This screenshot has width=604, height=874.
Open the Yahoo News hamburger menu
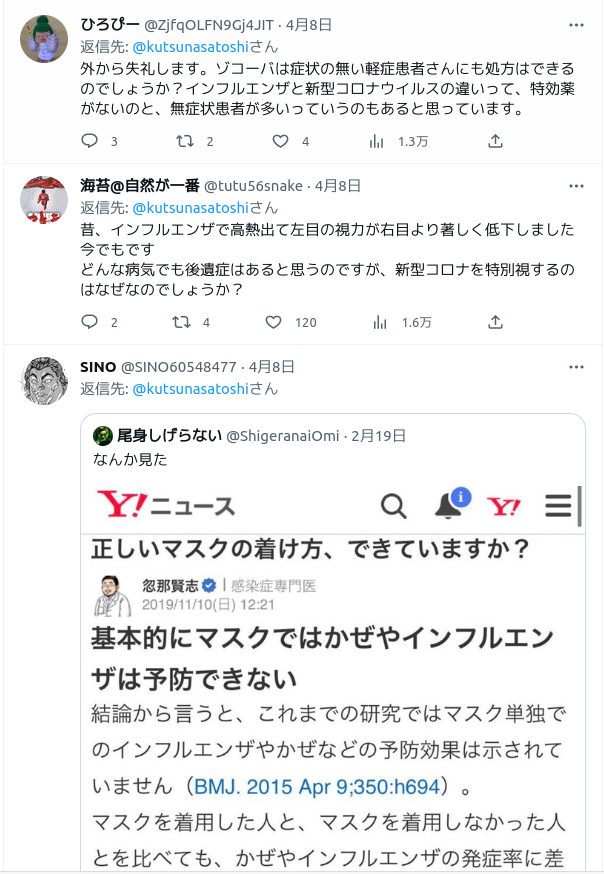[x=558, y=506]
